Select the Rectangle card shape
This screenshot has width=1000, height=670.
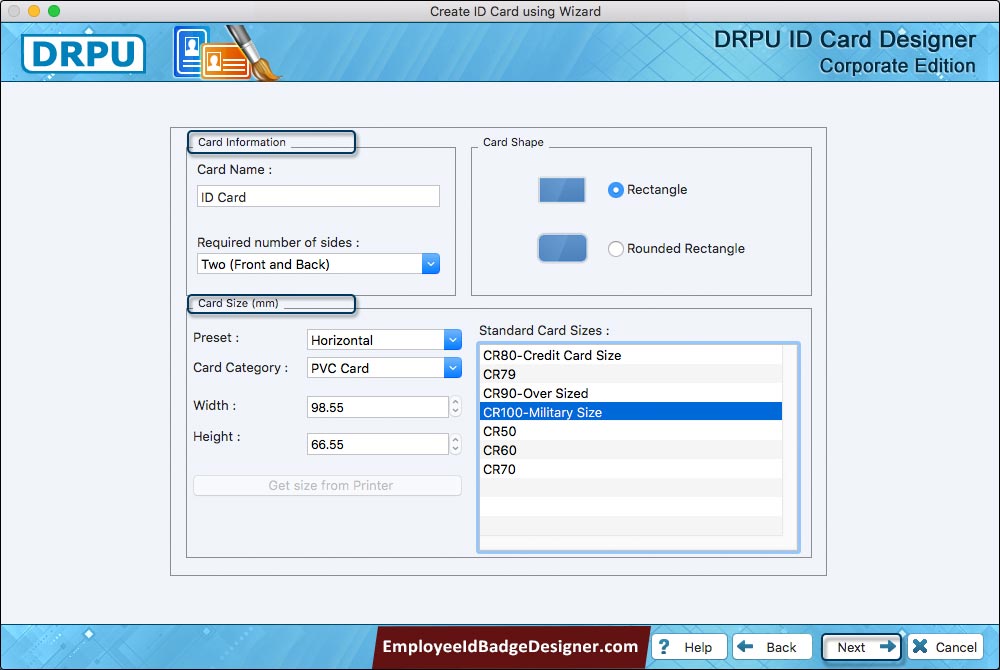(x=615, y=190)
